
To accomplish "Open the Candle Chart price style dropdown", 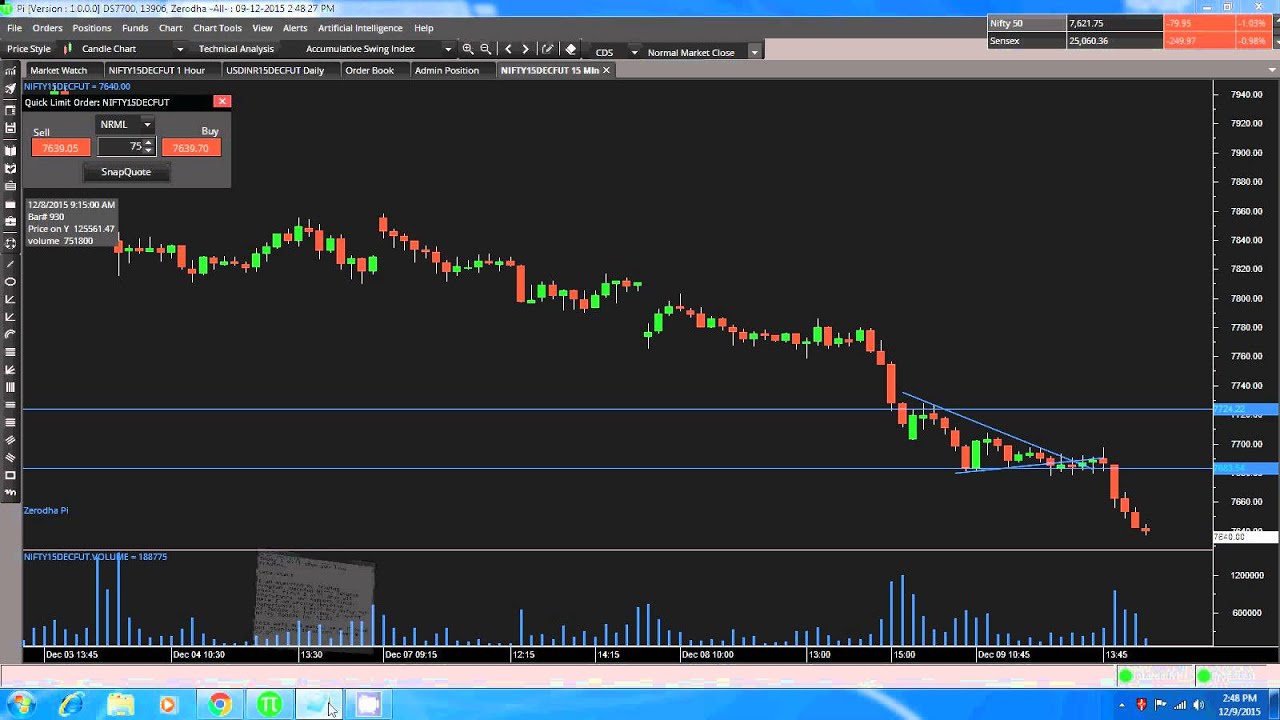I will 180,49.
